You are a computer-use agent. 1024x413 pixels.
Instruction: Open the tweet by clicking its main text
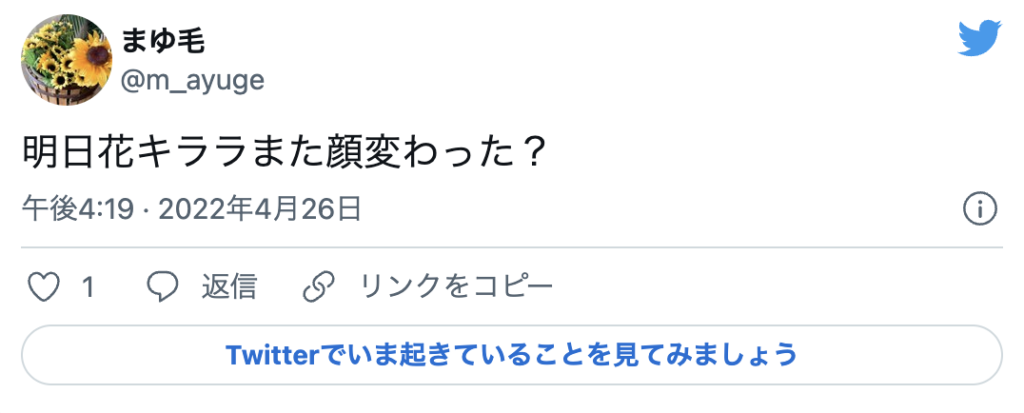tap(283, 154)
